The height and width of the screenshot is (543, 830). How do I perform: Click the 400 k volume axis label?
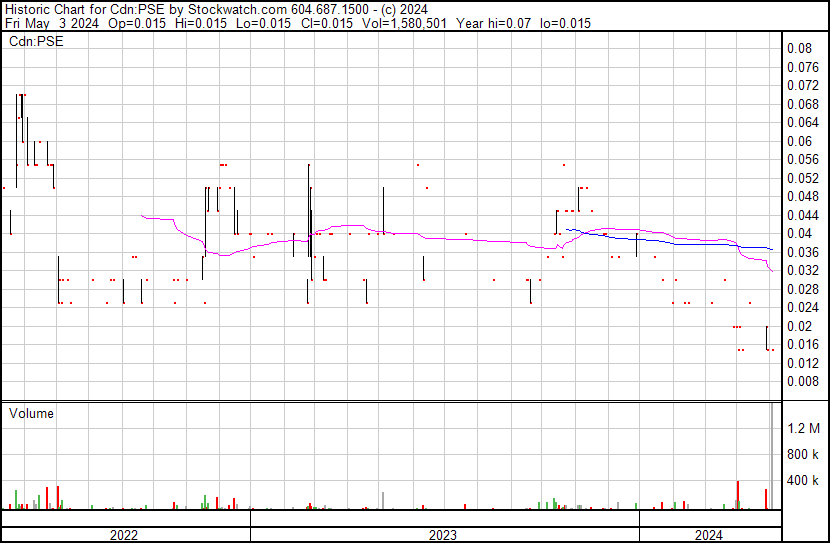pyautogui.click(x=803, y=481)
